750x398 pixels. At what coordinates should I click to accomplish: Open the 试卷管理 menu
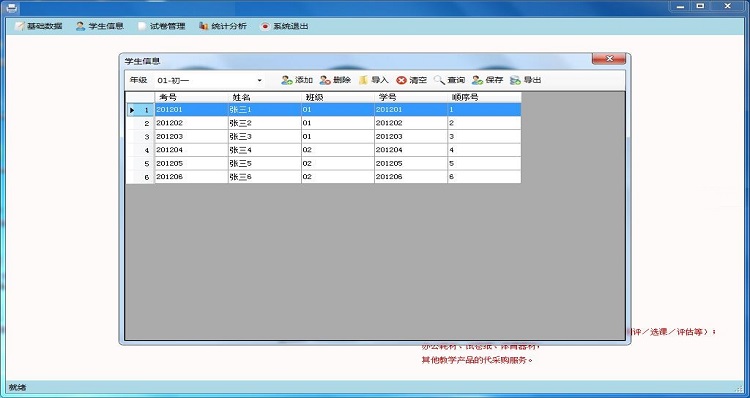[161, 26]
